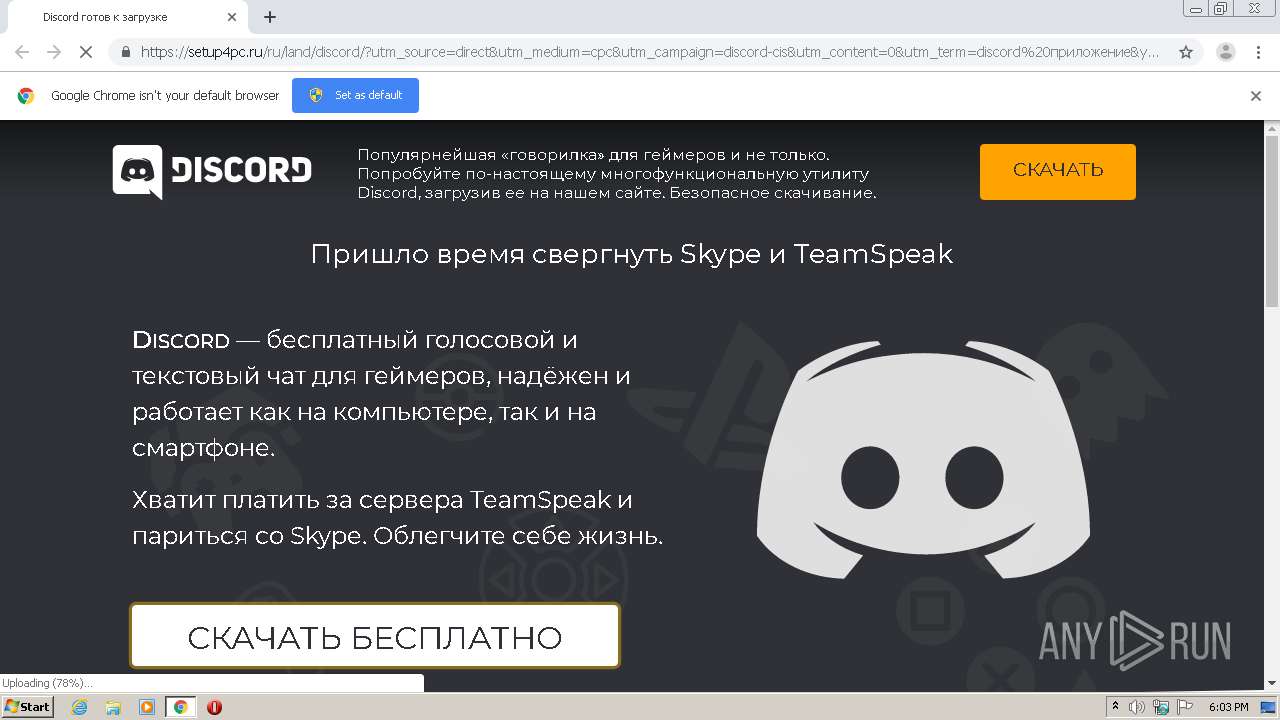The height and width of the screenshot is (720, 1280).
Task: Click the red Opera taskbar icon
Action: tap(214, 707)
